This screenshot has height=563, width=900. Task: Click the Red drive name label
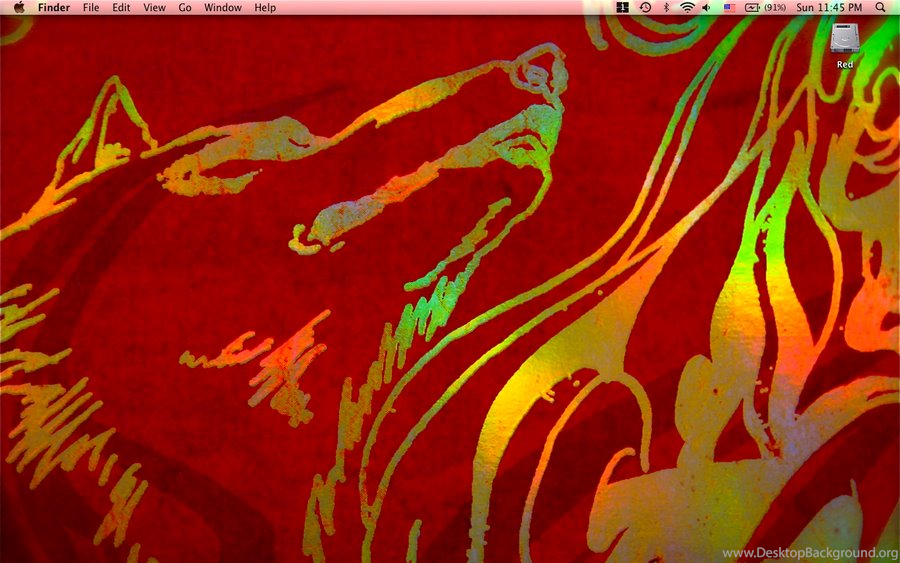tap(845, 64)
